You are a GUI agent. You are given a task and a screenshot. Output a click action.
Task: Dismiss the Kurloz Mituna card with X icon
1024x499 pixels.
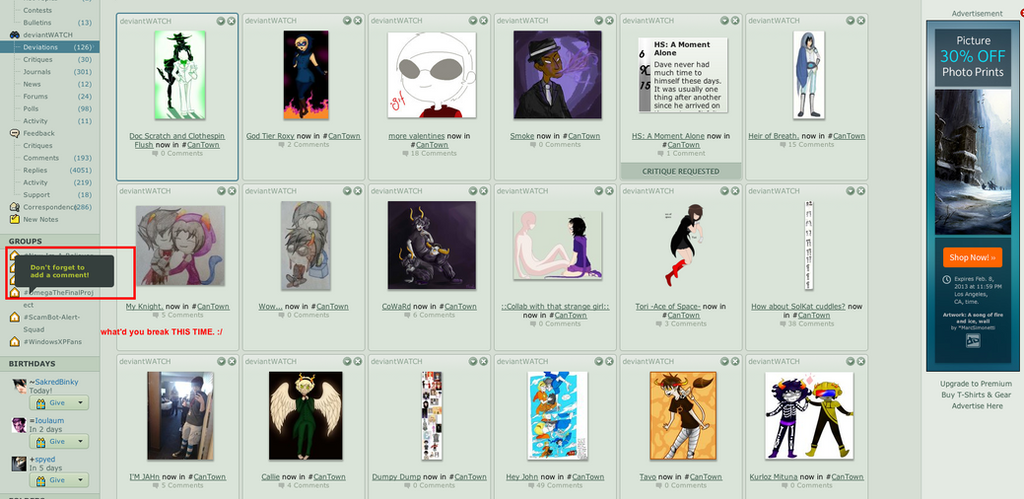point(861,361)
